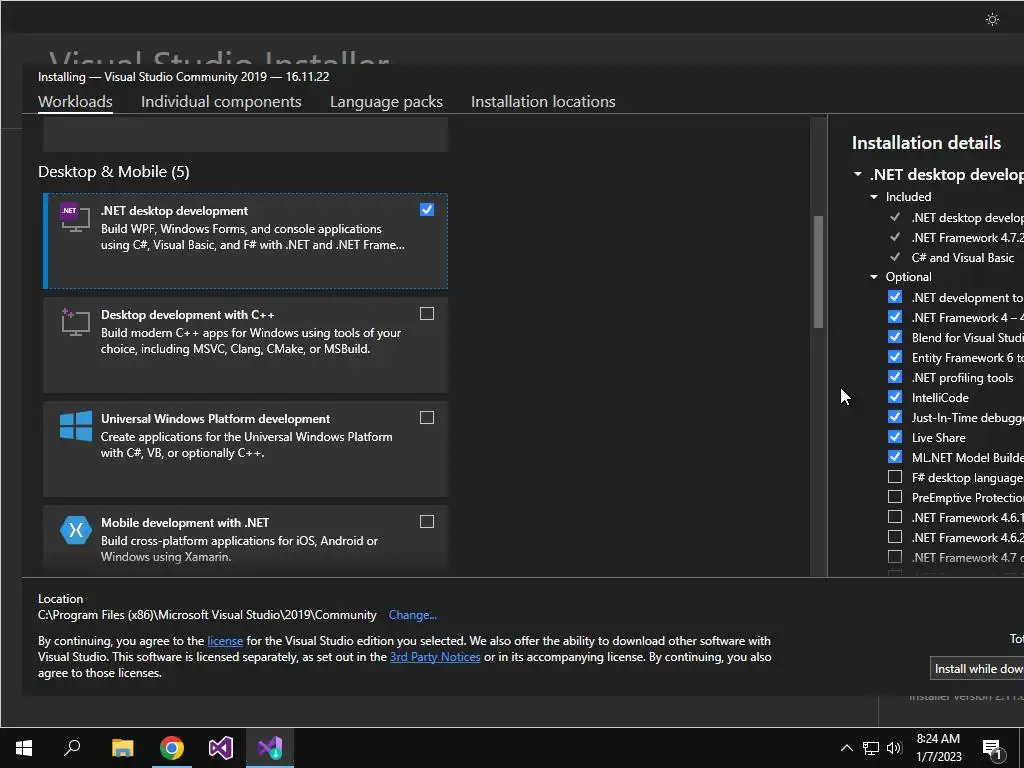Select Universal Windows Platform development title
This screenshot has height=768, width=1024.
click(216, 419)
